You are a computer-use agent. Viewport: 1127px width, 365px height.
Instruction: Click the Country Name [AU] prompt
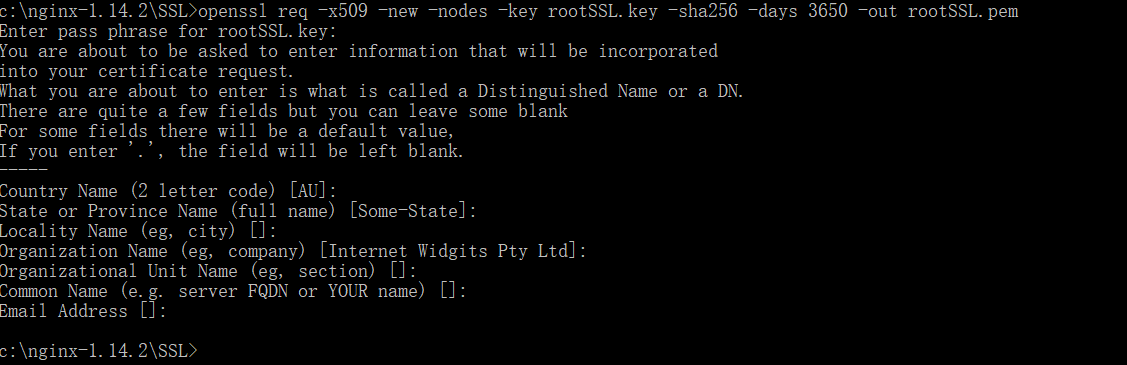tap(168, 191)
